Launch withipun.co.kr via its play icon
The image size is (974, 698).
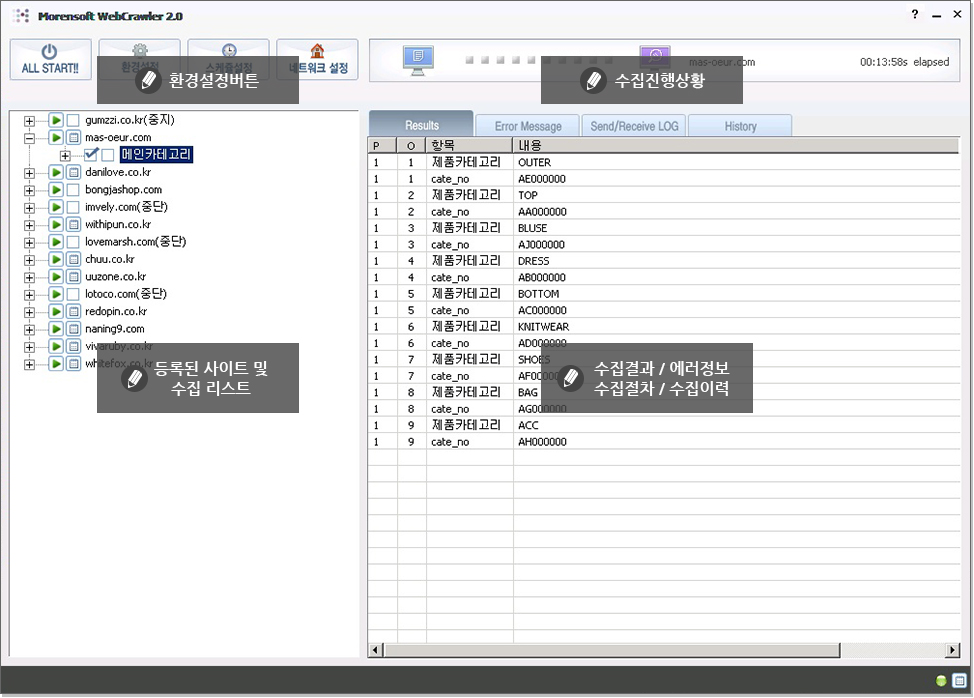[56, 224]
